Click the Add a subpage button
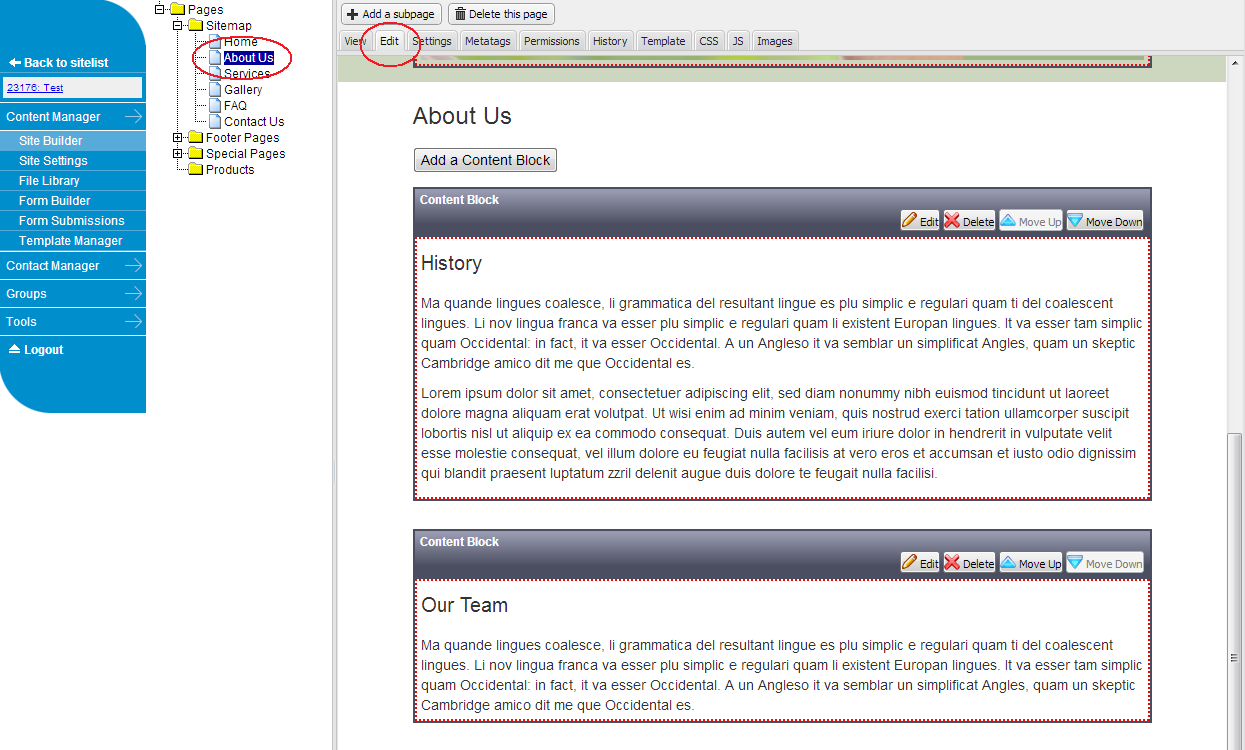 [391, 14]
